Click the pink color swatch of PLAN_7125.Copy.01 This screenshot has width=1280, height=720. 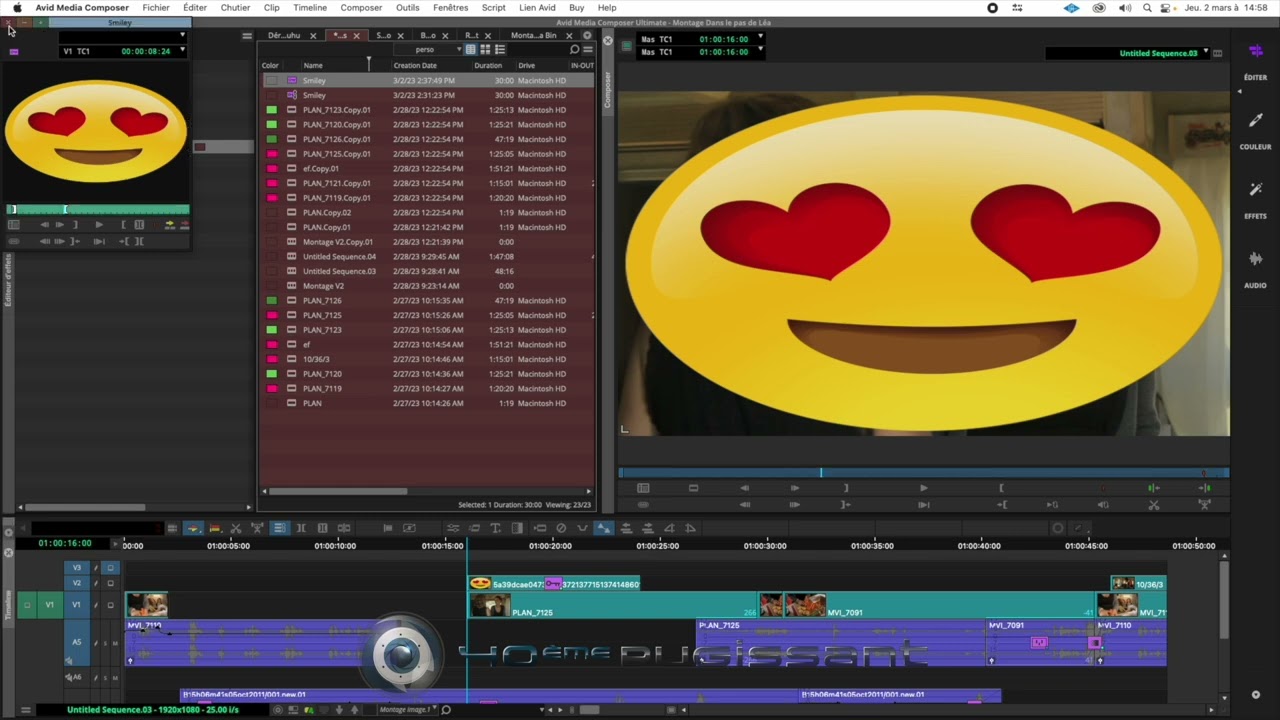point(271,154)
